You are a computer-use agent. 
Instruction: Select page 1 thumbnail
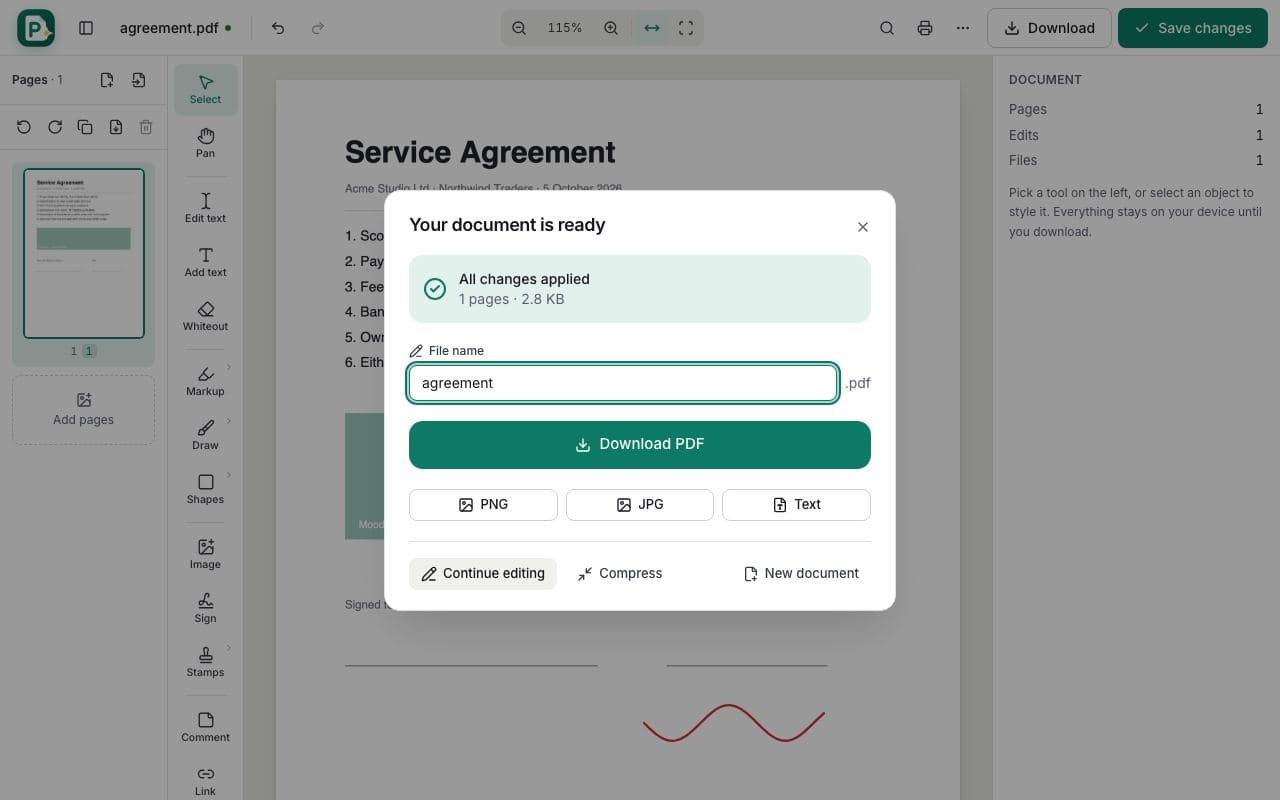[84, 253]
